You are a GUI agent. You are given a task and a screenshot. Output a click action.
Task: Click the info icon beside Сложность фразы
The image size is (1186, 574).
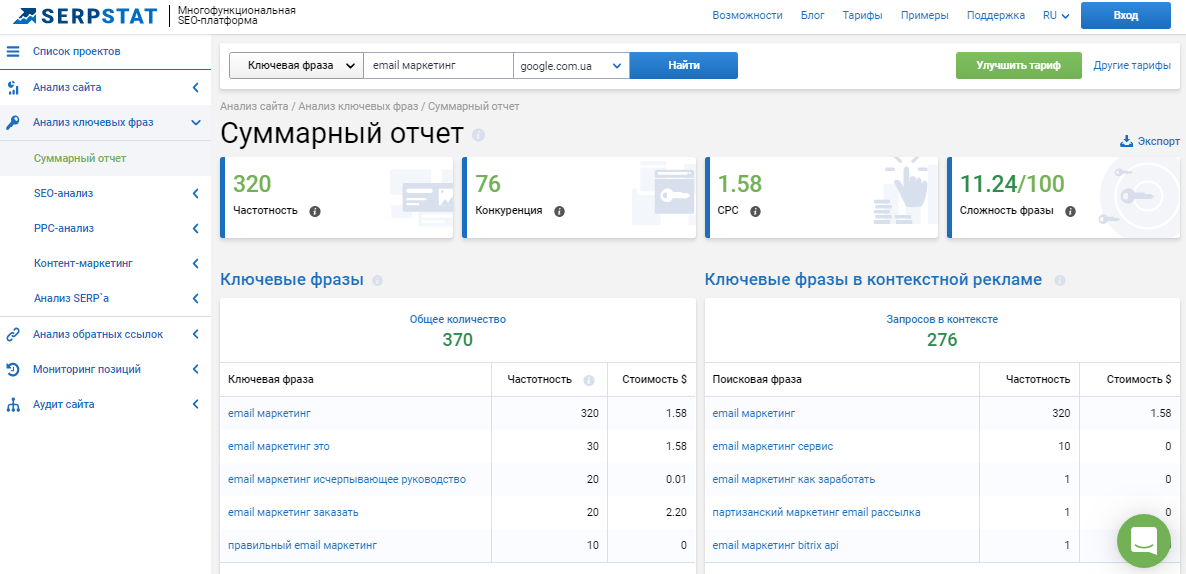click(1070, 211)
